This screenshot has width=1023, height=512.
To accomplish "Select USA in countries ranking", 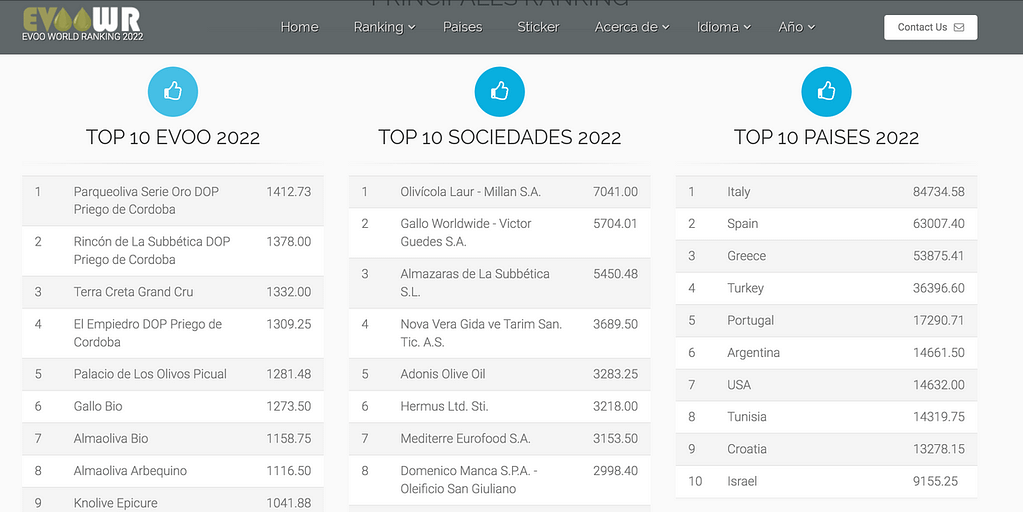I will click(x=739, y=385).
